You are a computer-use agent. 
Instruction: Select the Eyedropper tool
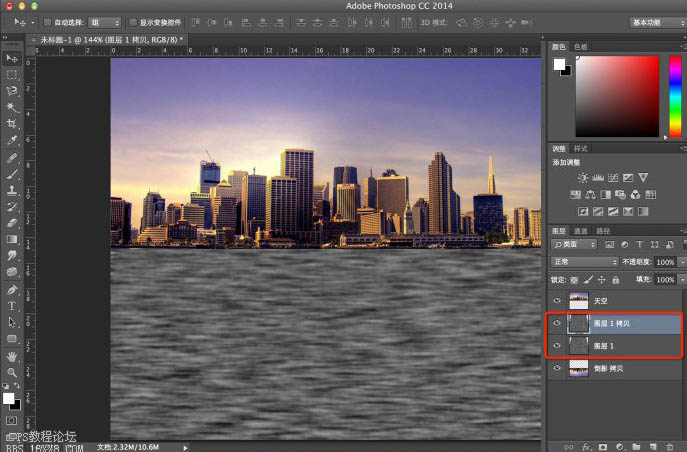(12, 140)
